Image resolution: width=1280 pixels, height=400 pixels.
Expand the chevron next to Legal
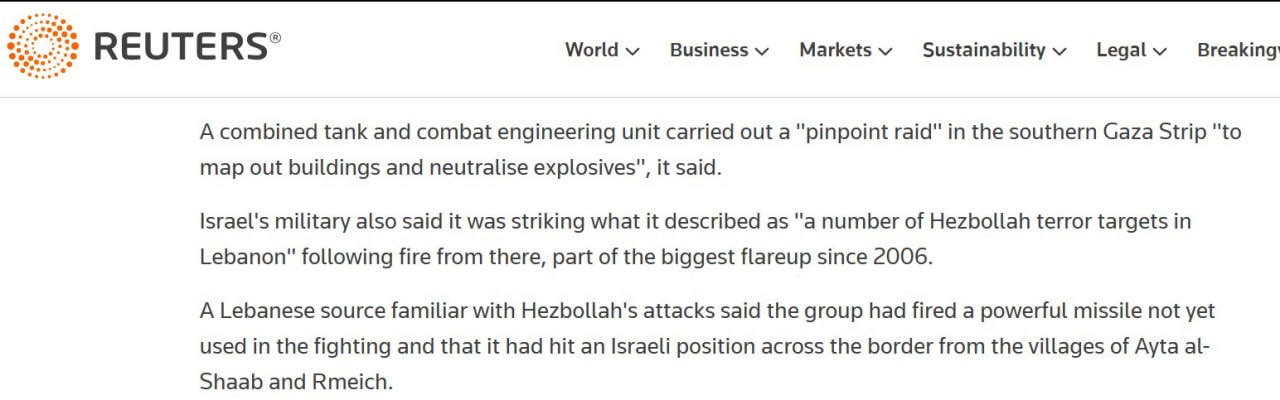click(x=1160, y=51)
